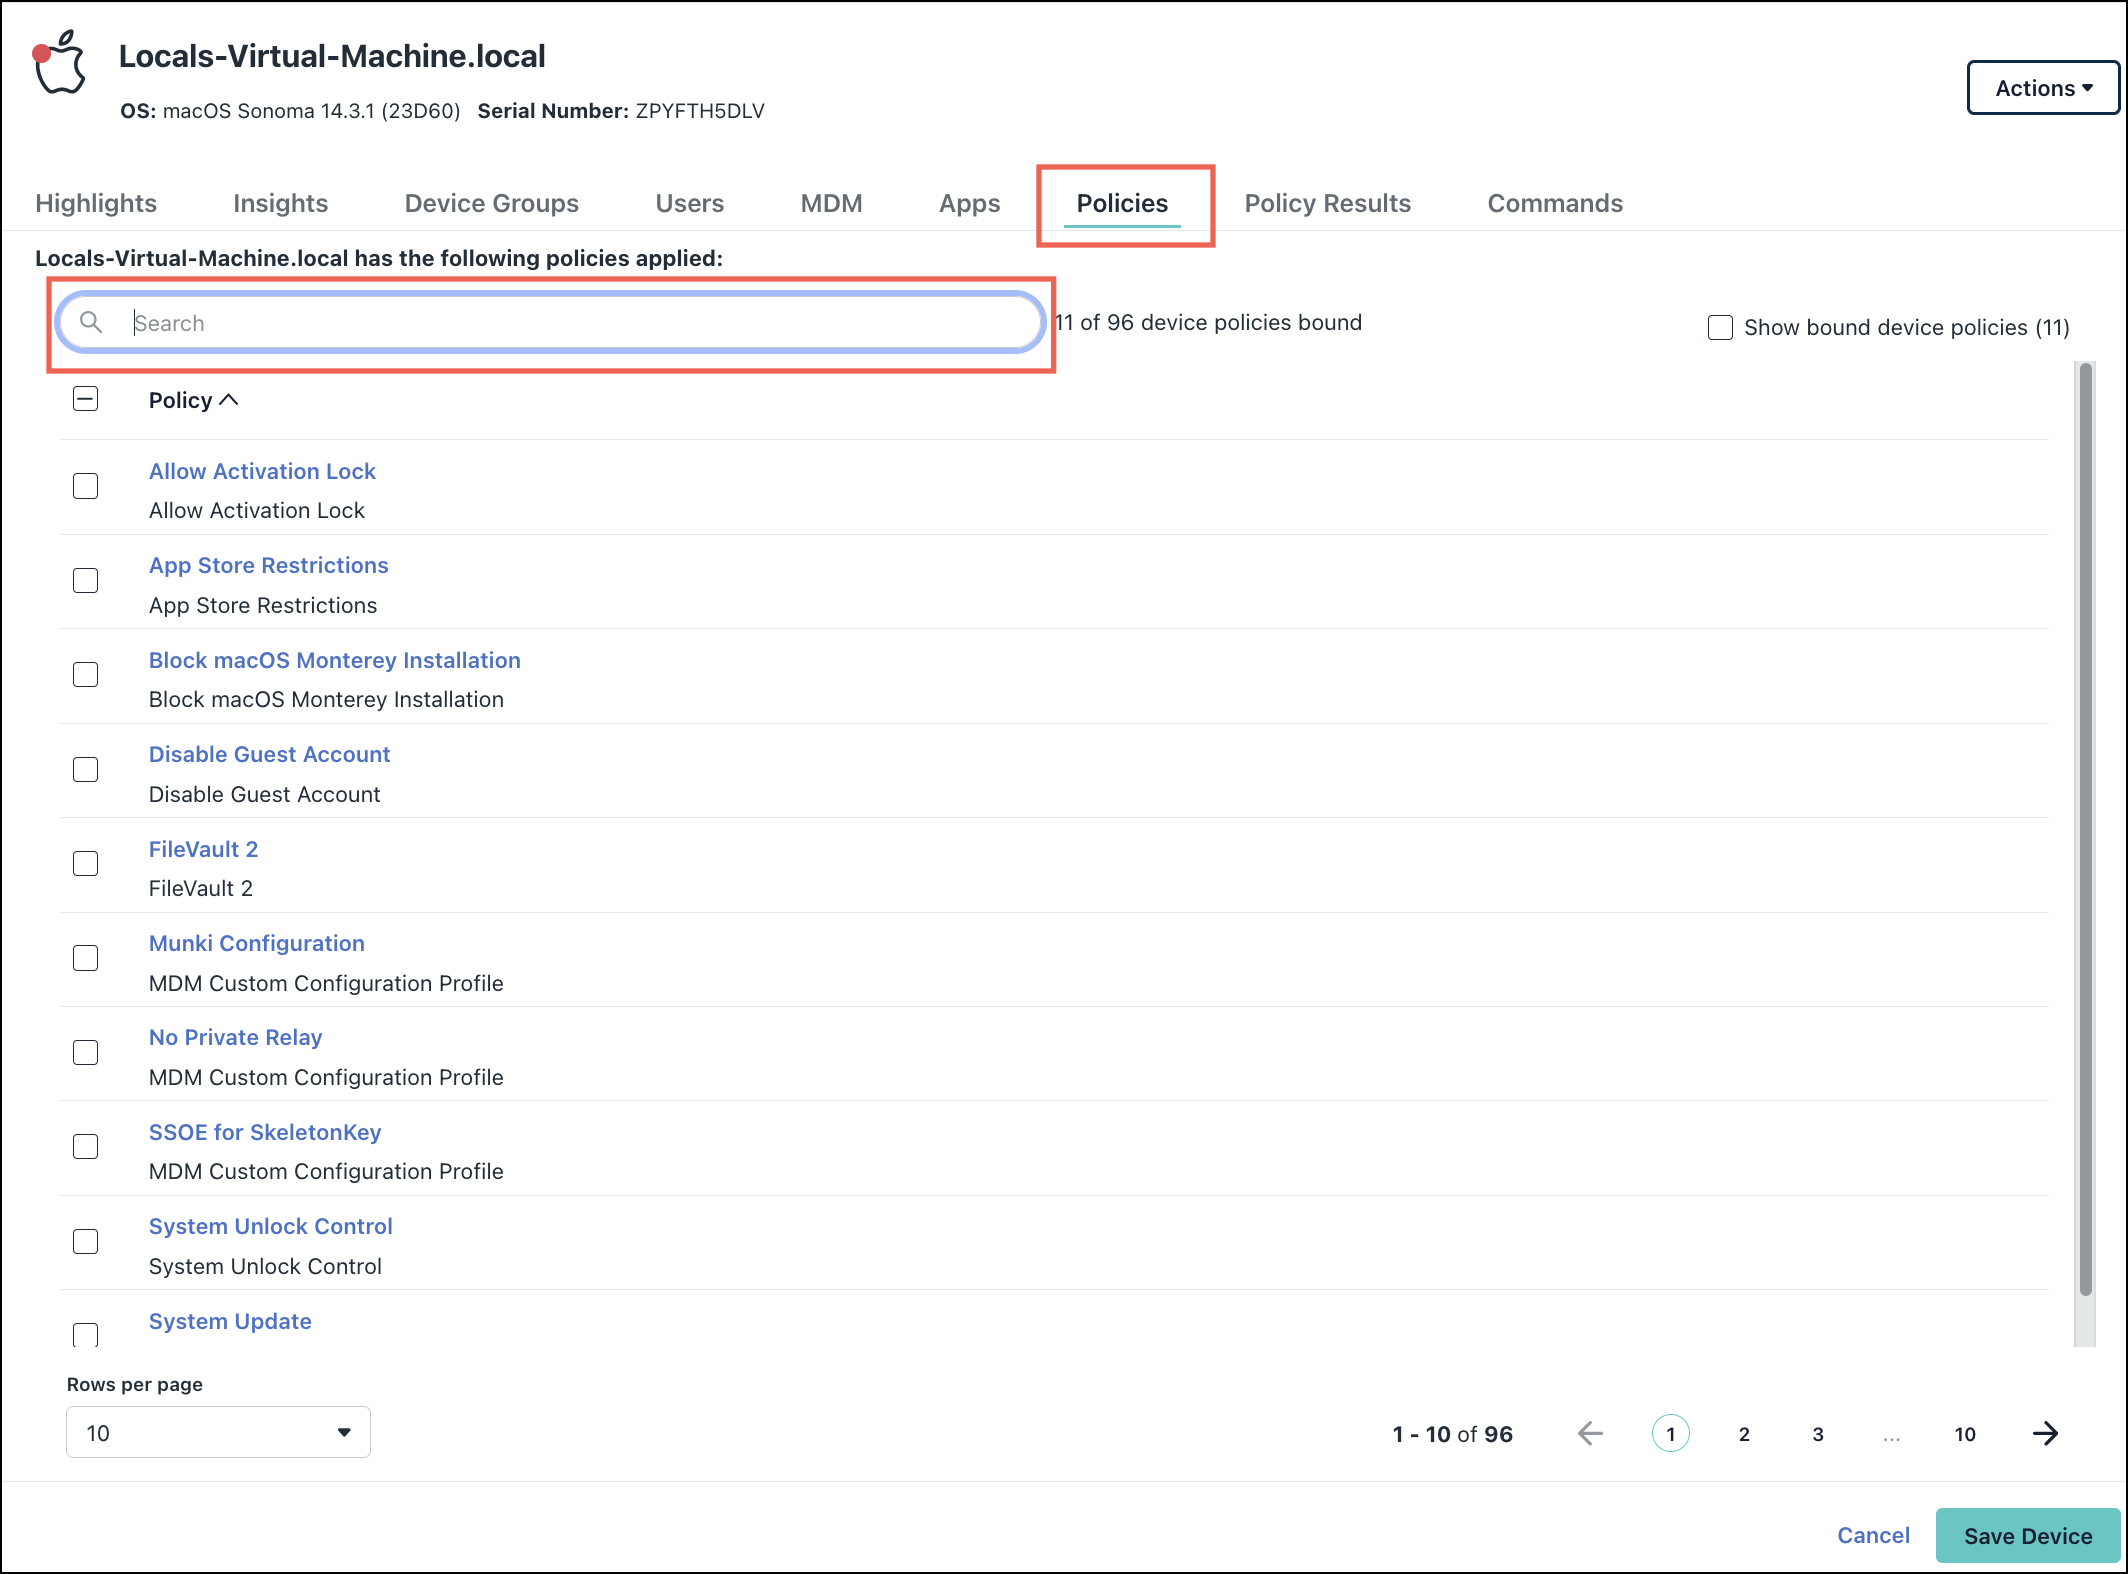2128x1574 pixels.
Task: Open the Device Groups tab
Action: click(491, 203)
